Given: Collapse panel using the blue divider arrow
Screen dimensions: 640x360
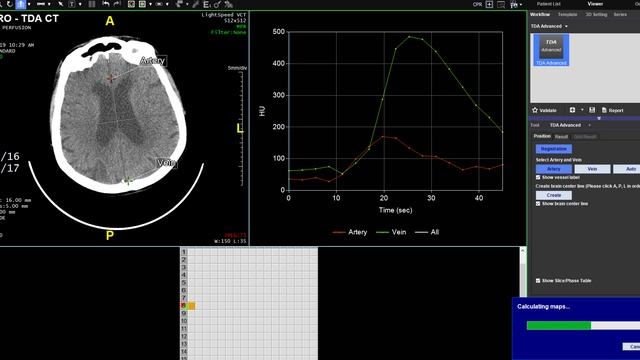Looking at the screenshot, I should coord(599,118).
